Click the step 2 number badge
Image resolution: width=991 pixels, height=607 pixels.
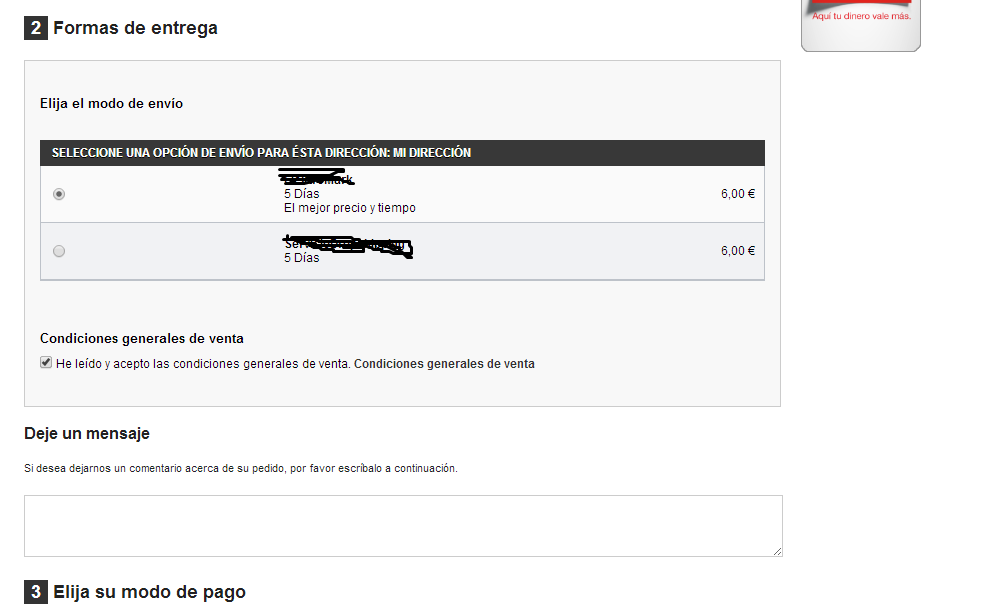(36, 28)
